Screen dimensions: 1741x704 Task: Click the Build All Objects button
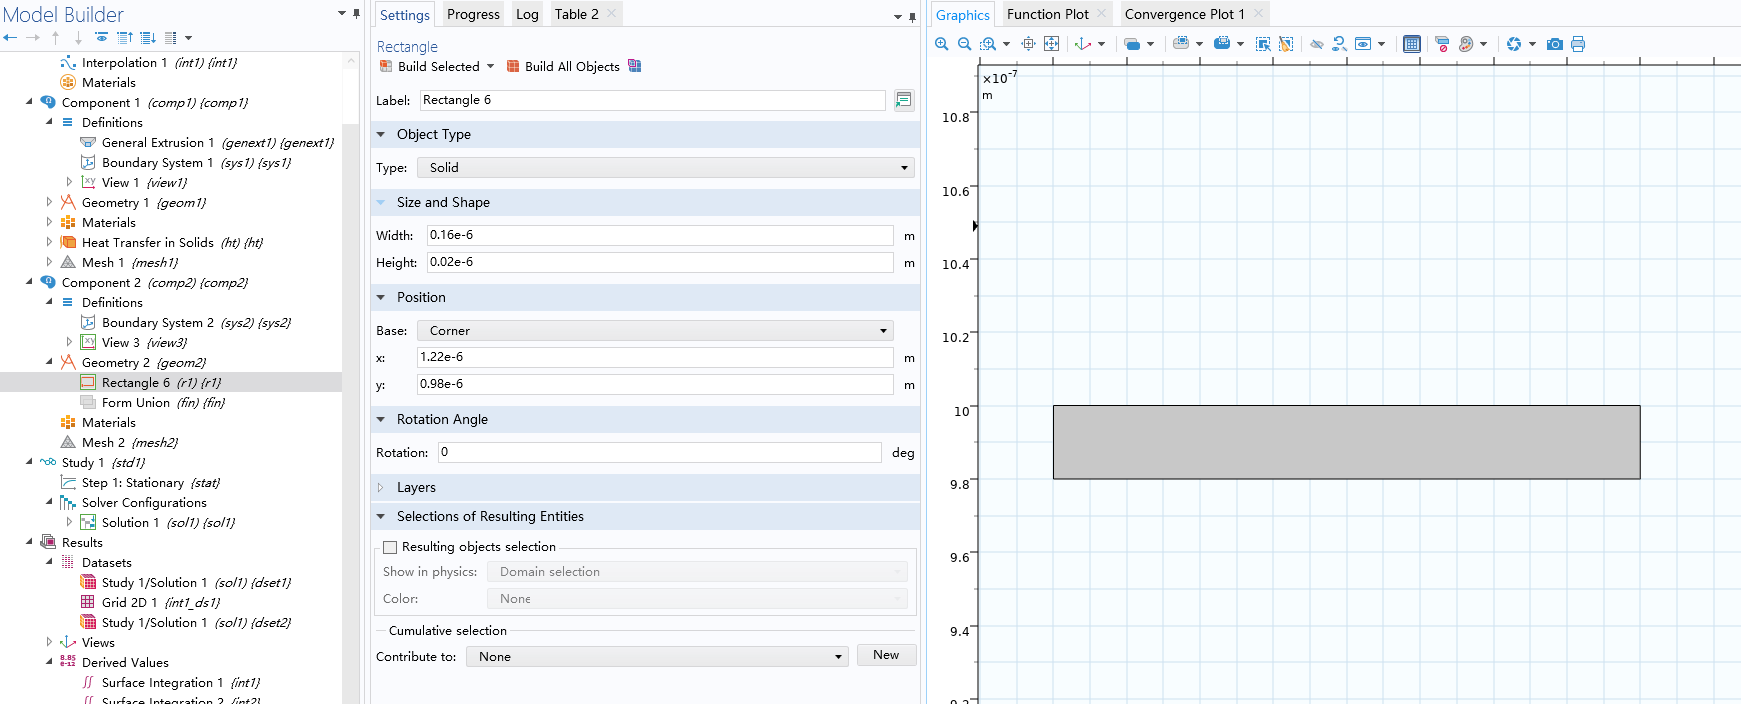(563, 66)
